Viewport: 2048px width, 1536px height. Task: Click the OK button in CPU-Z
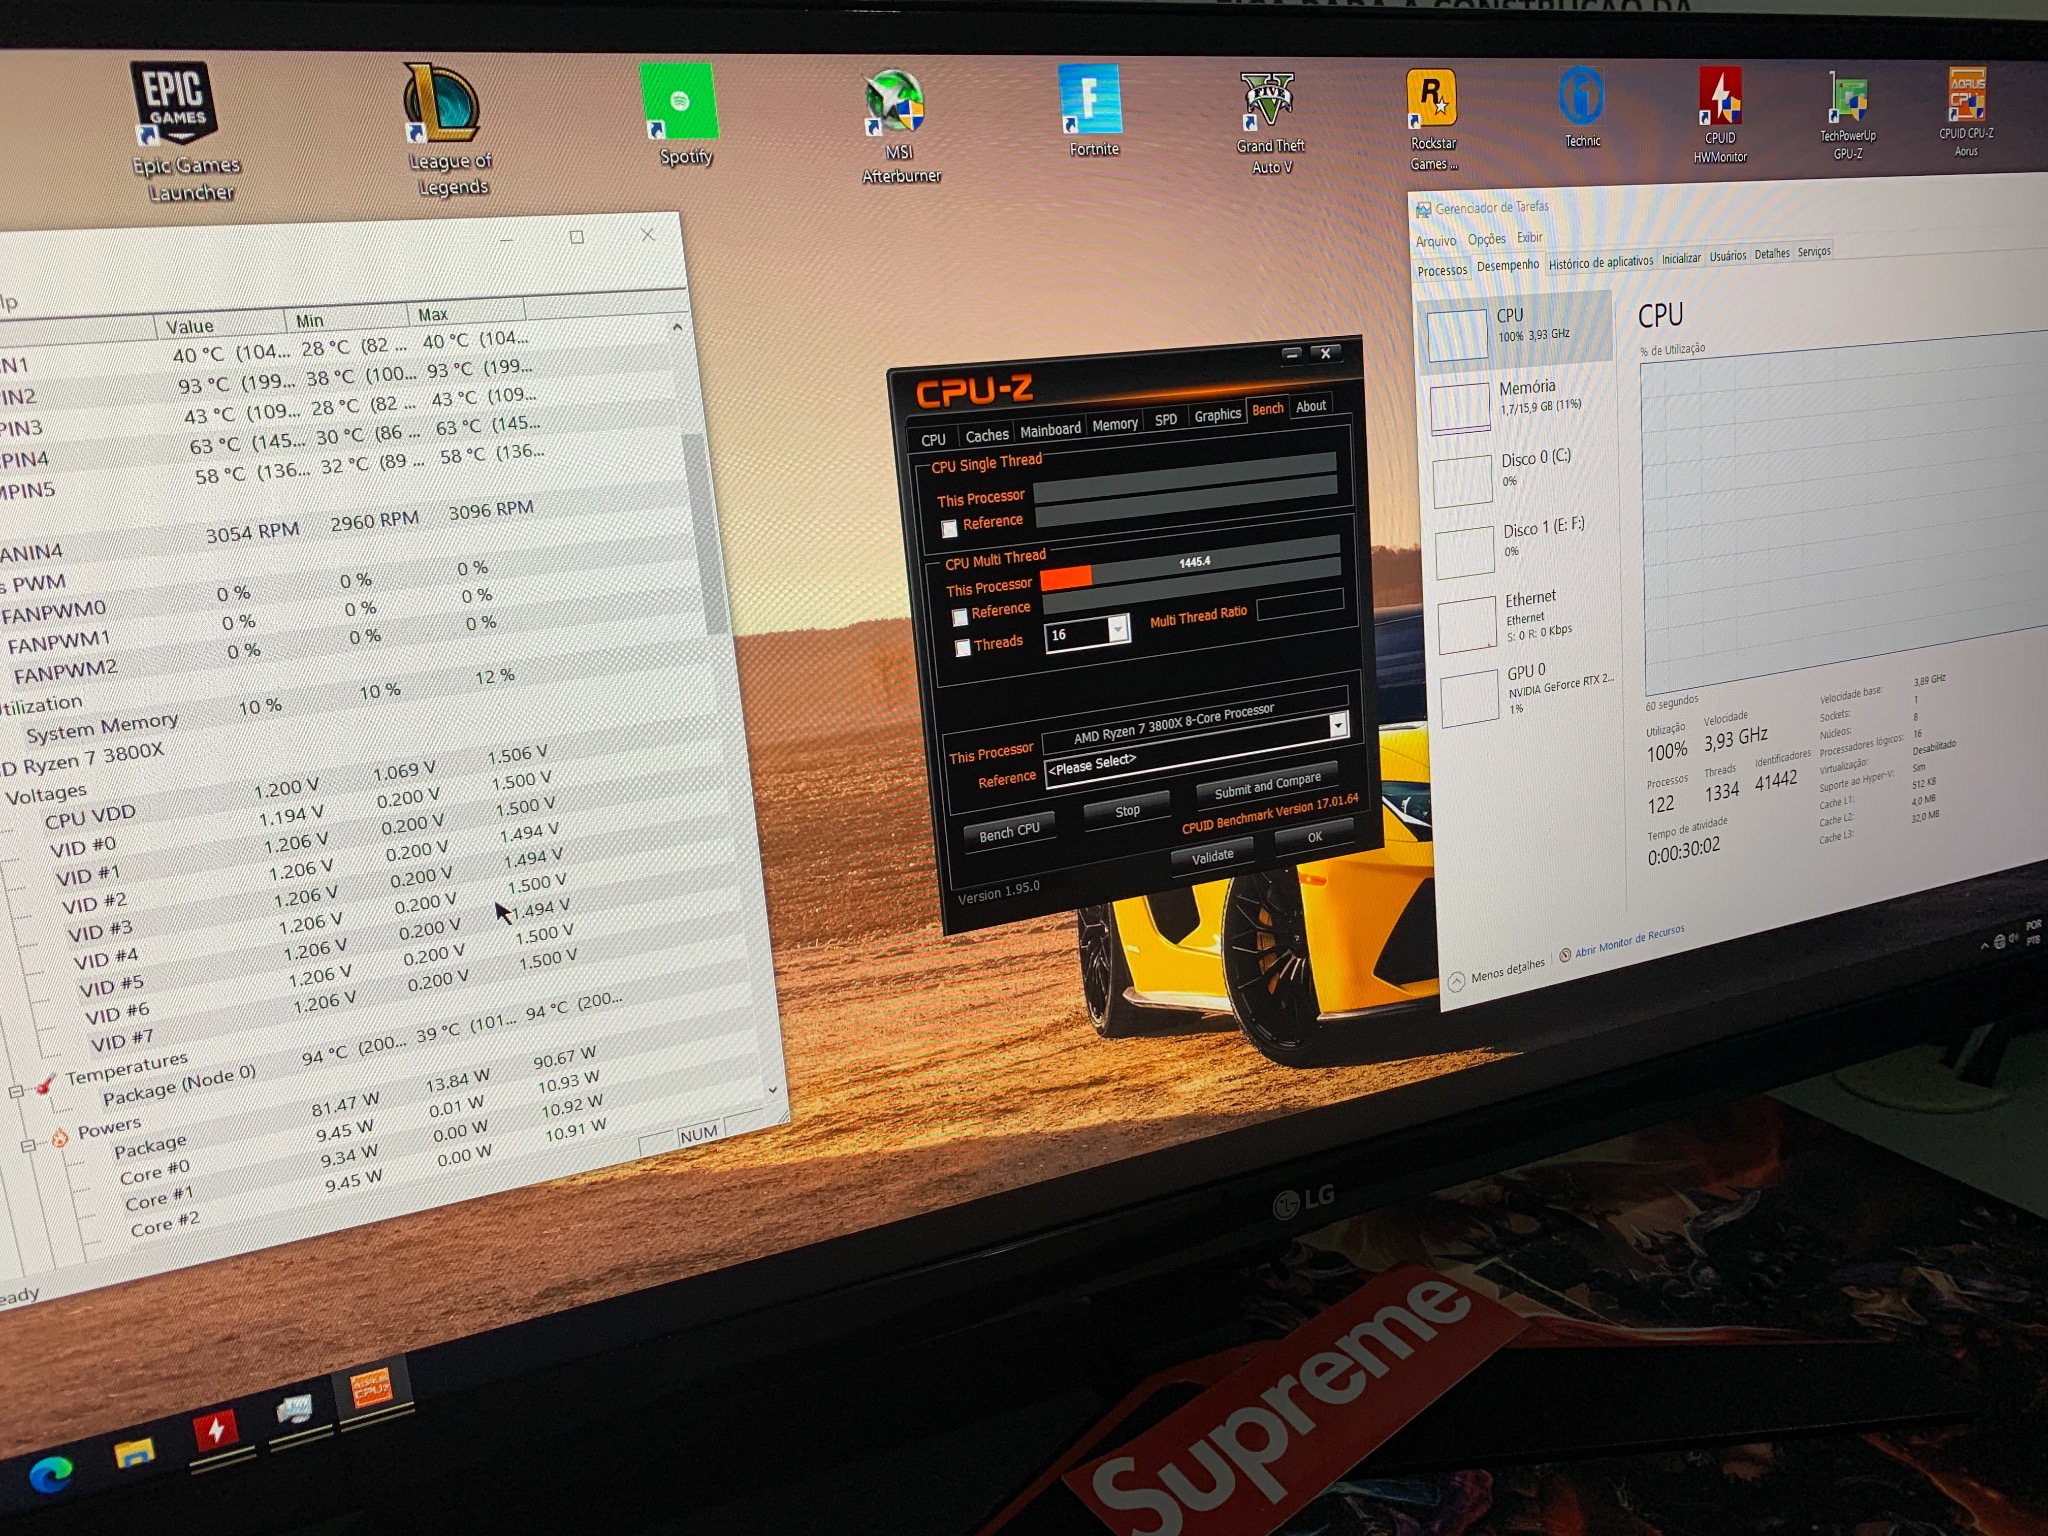coord(1314,837)
